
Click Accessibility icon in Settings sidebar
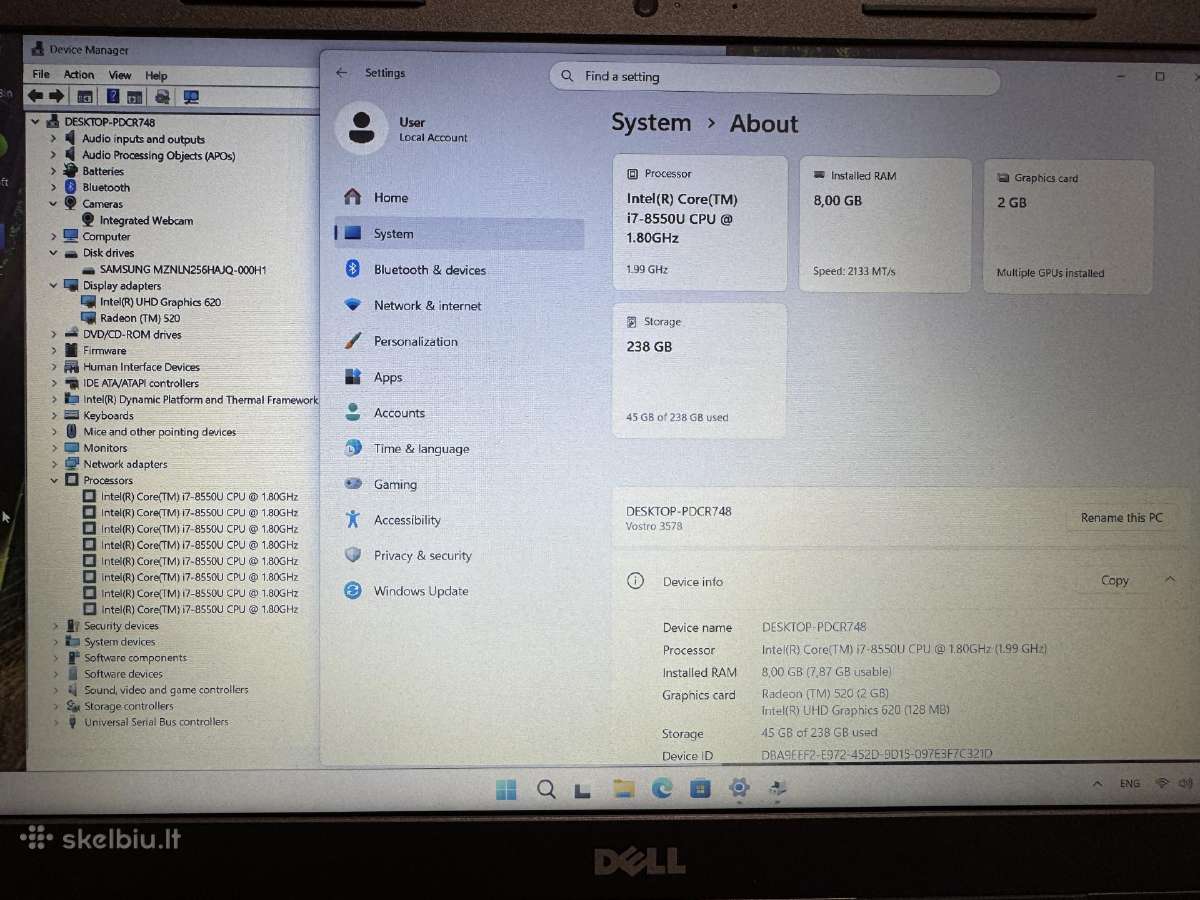click(352, 519)
